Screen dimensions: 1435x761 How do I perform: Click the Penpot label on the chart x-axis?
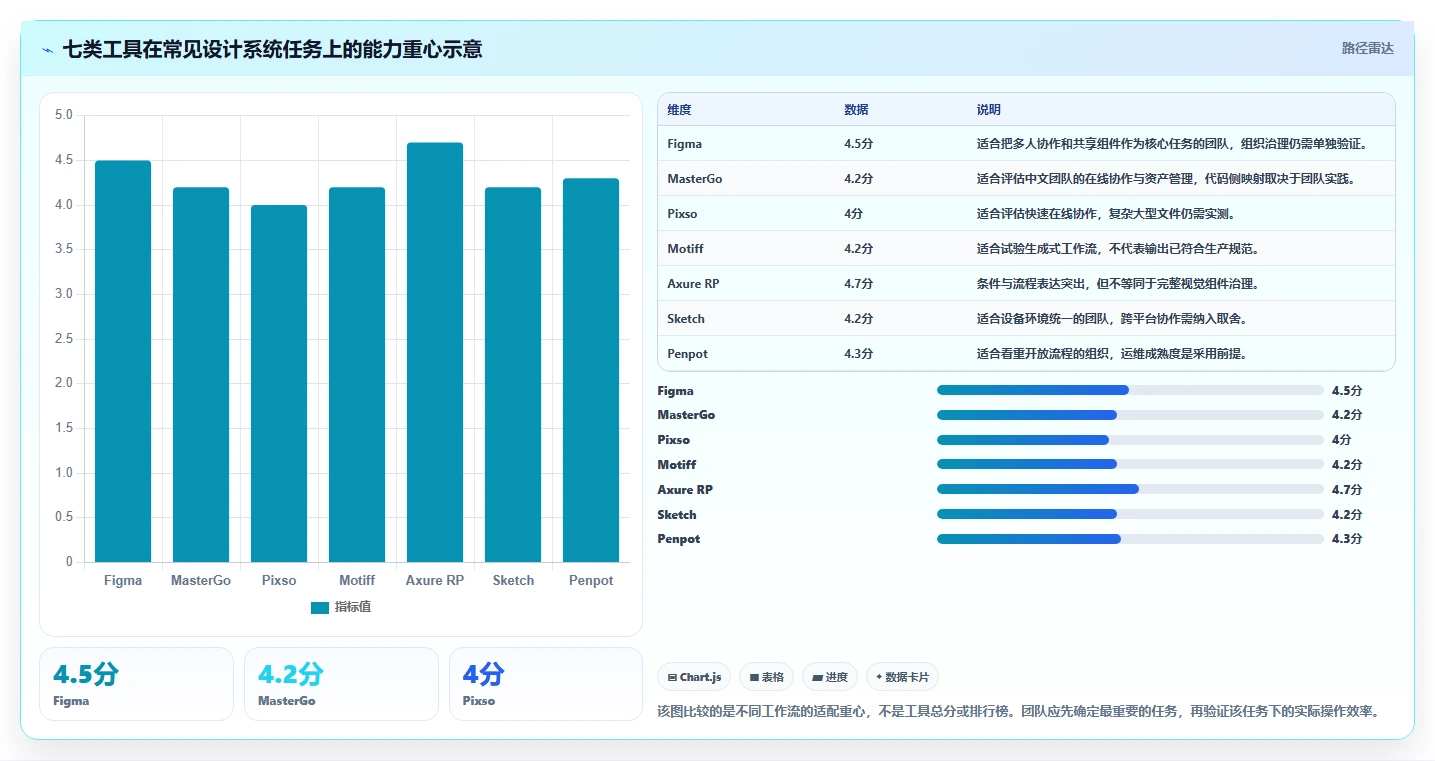[x=591, y=581]
